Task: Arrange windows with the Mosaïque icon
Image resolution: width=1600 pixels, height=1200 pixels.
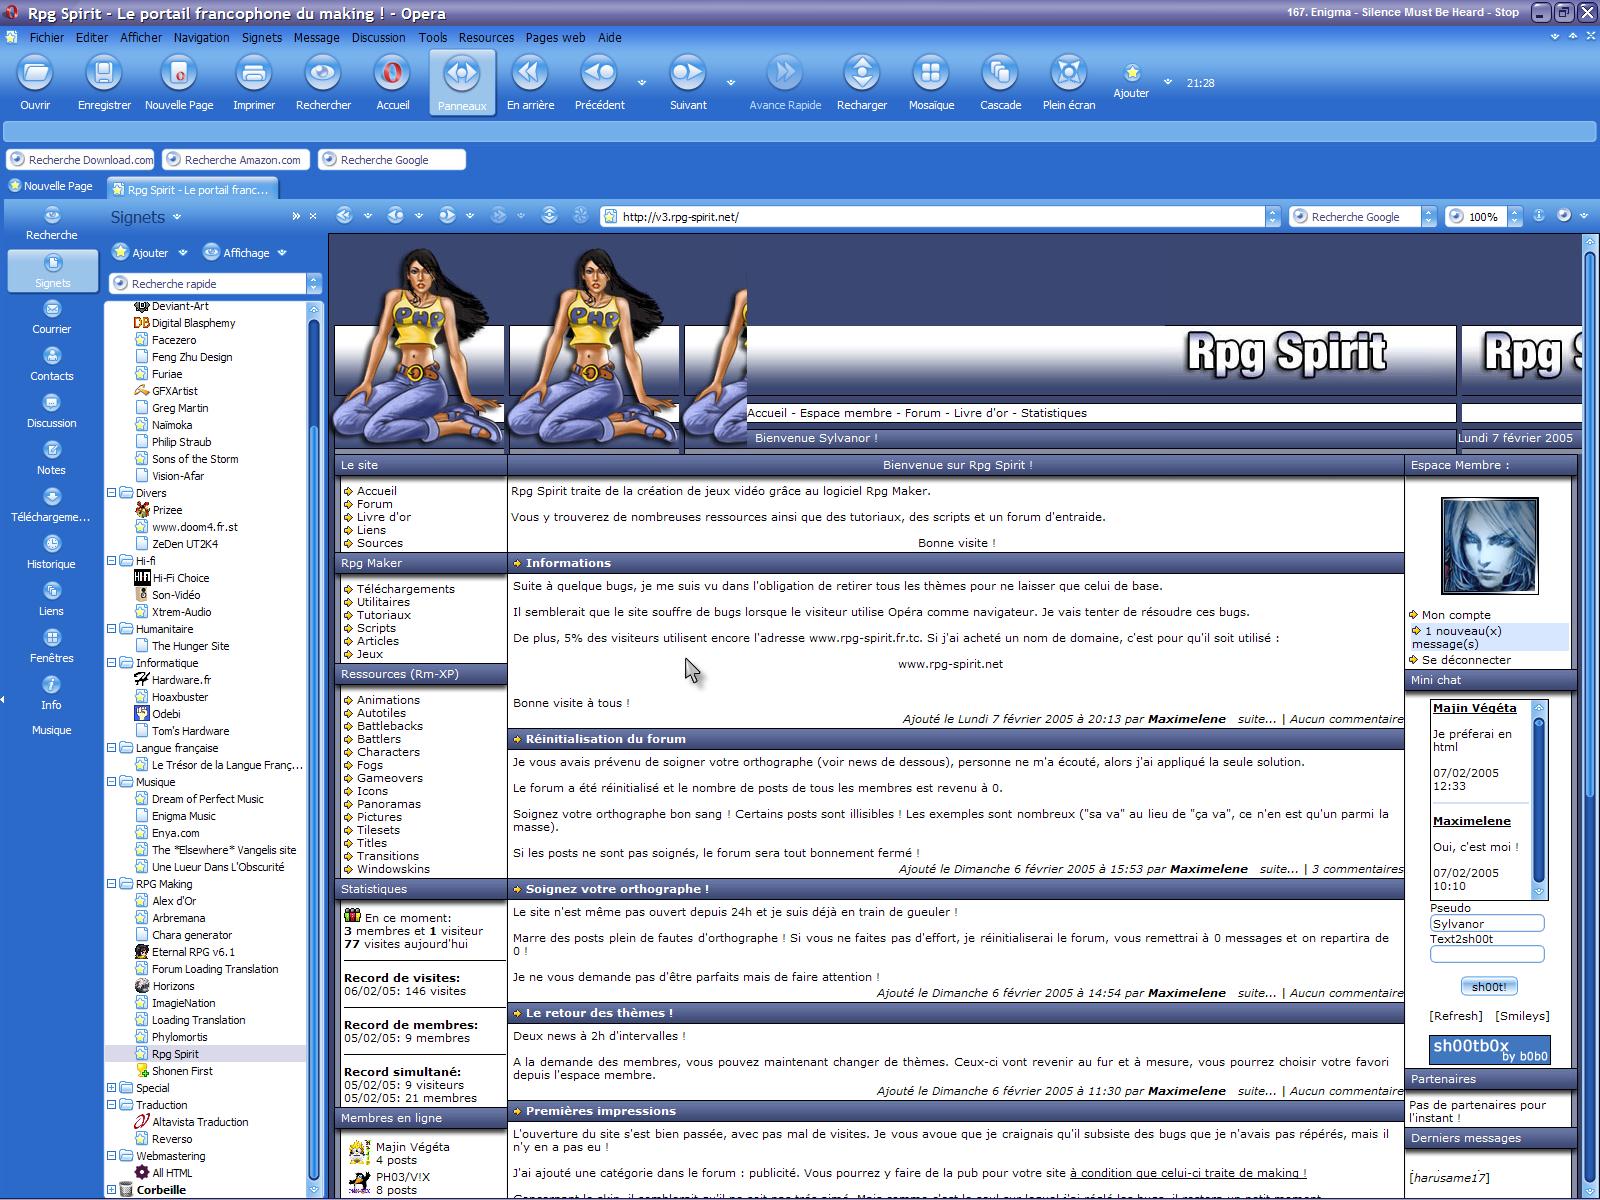Action: point(931,73)
